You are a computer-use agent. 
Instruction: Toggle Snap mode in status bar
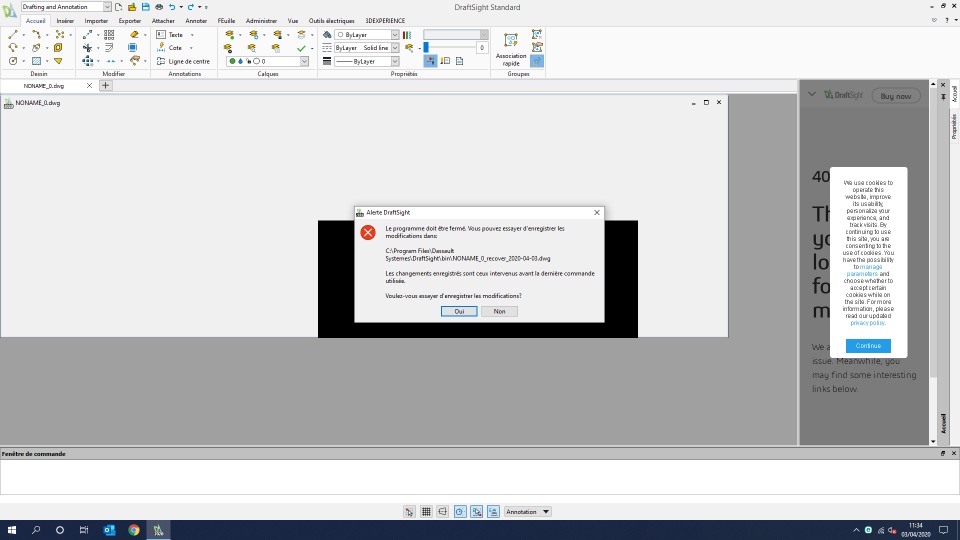[409, 512]
